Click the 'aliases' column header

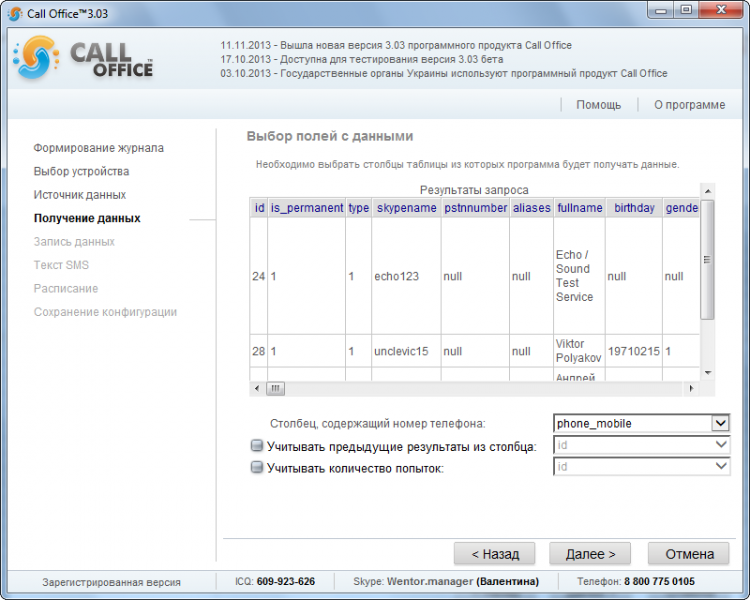point(532,208)
